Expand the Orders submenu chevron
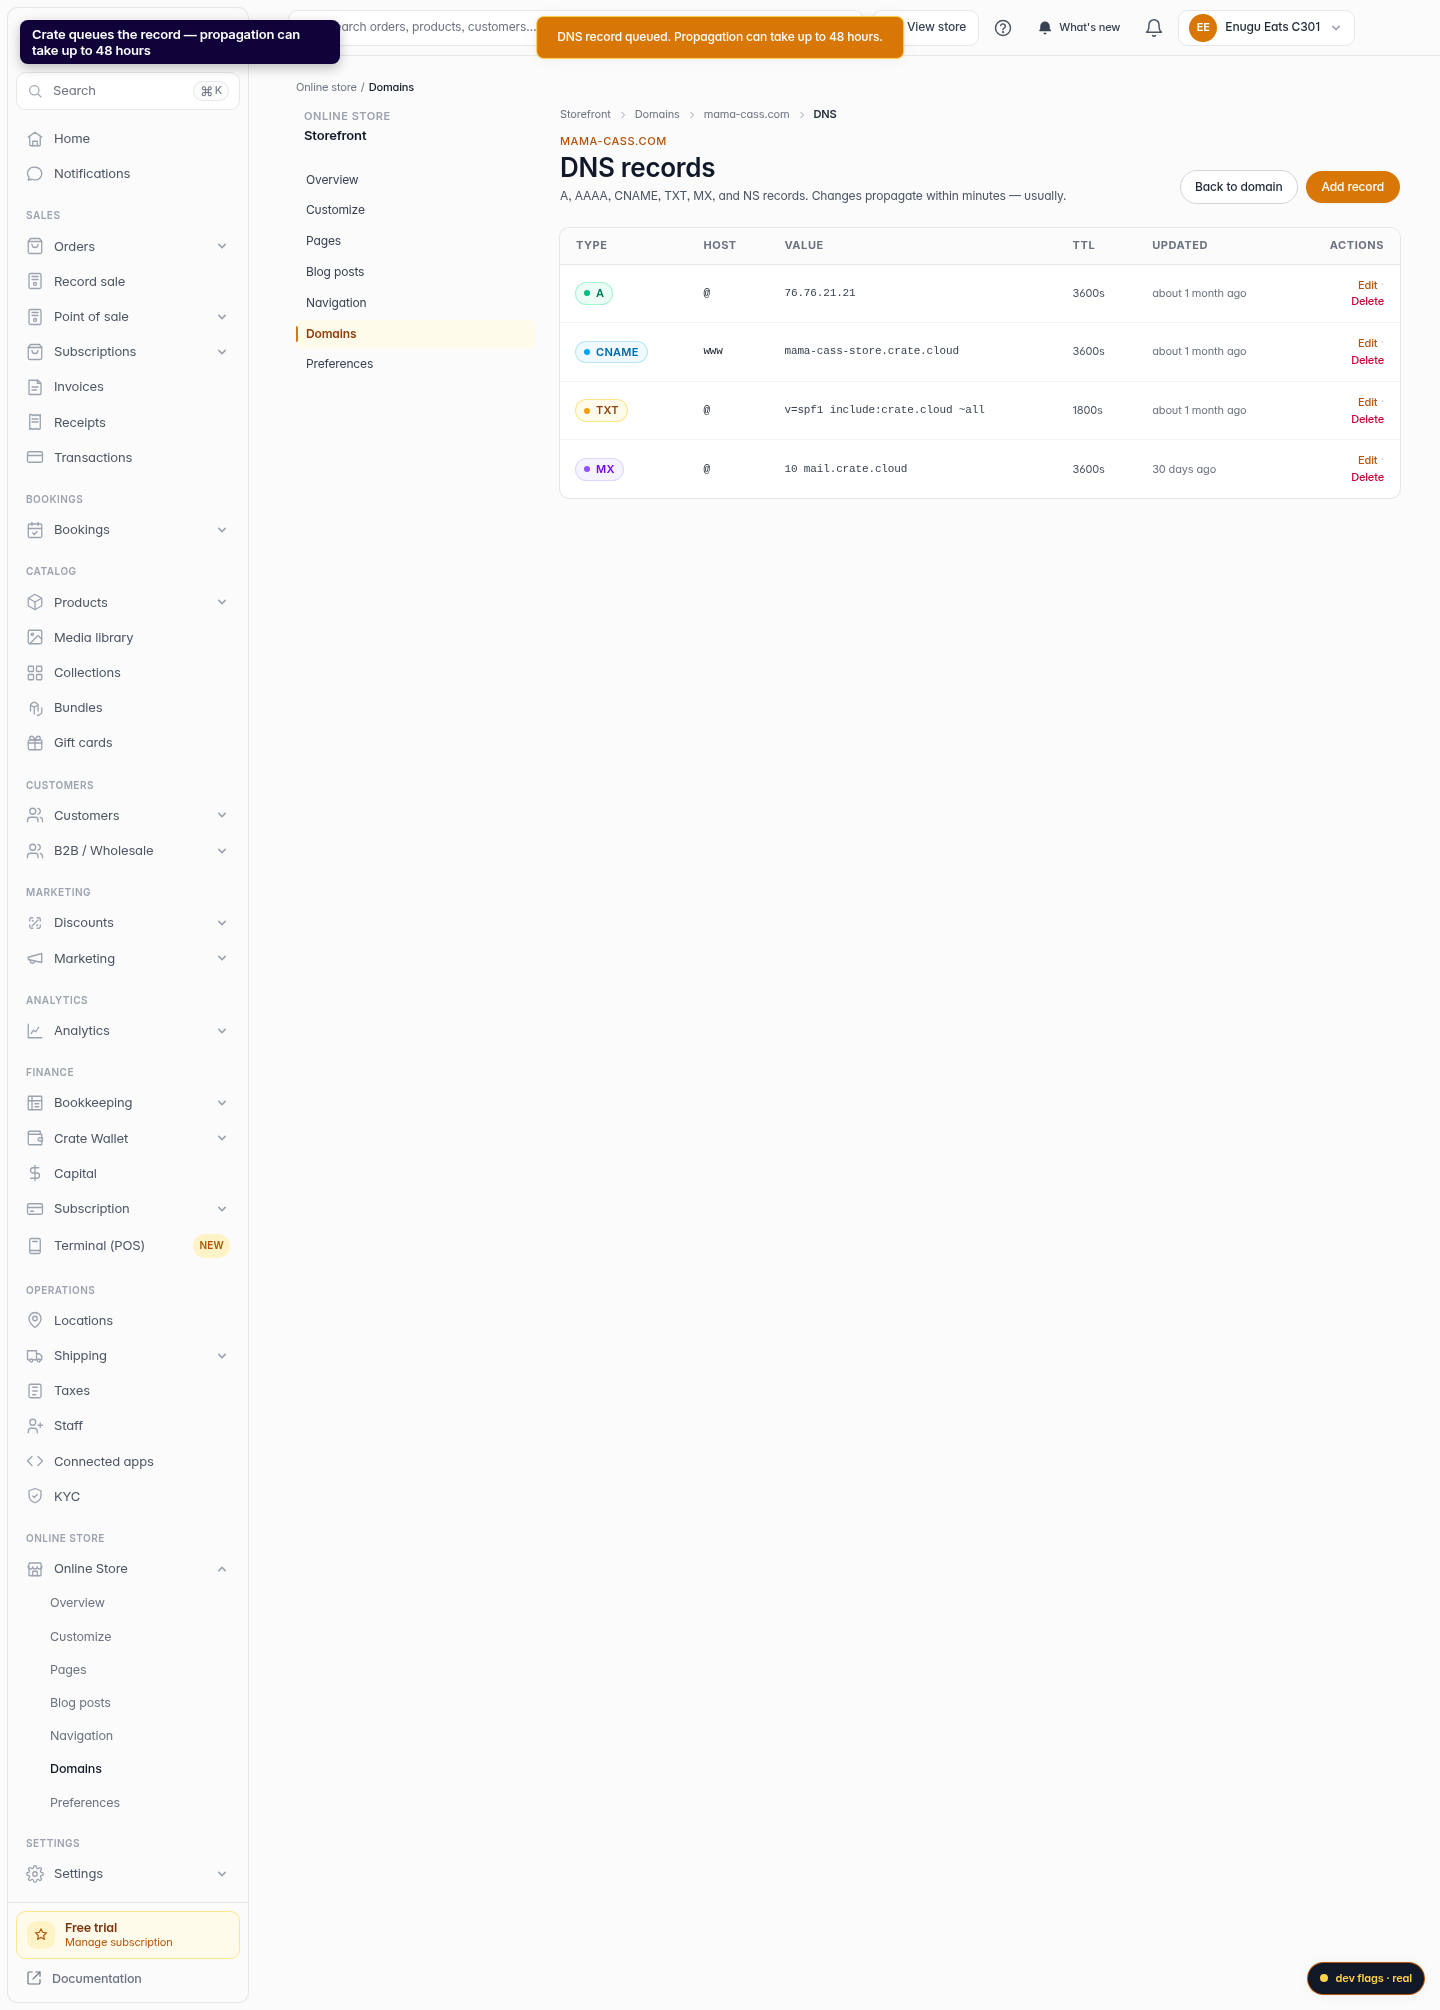 (x=222, y=246)
